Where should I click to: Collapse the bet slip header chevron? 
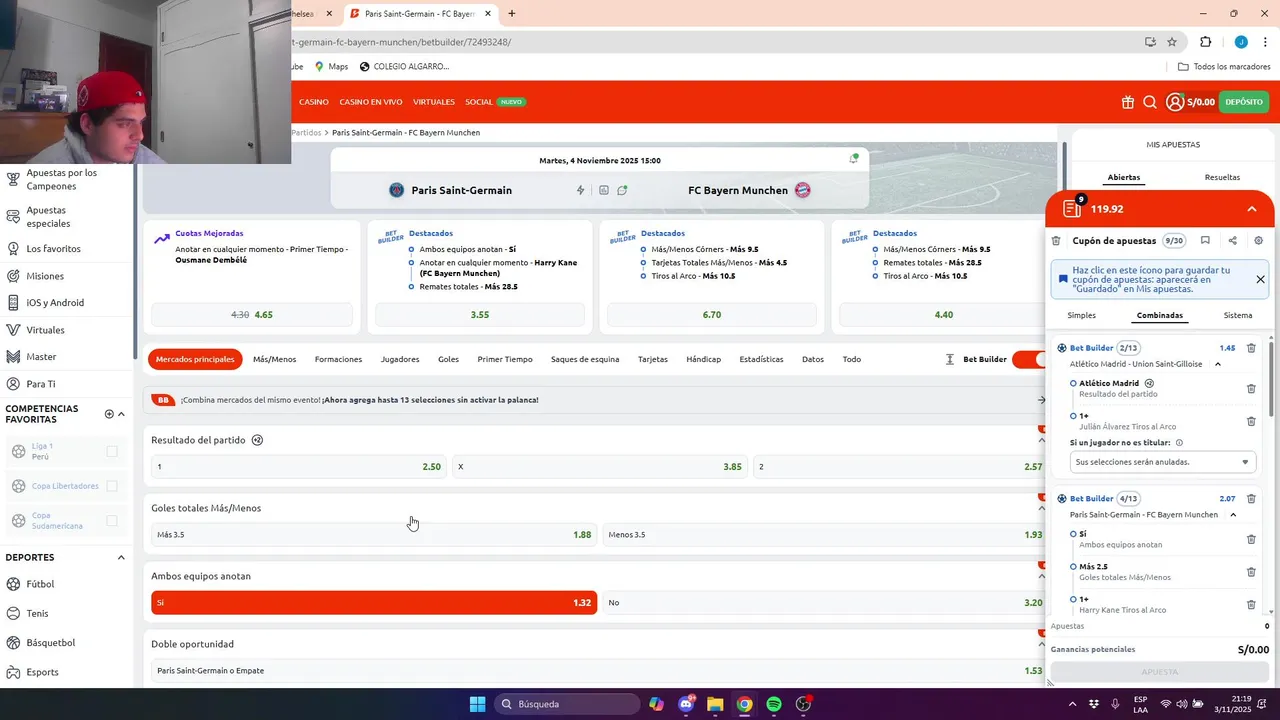click(x=1251, y=209)
